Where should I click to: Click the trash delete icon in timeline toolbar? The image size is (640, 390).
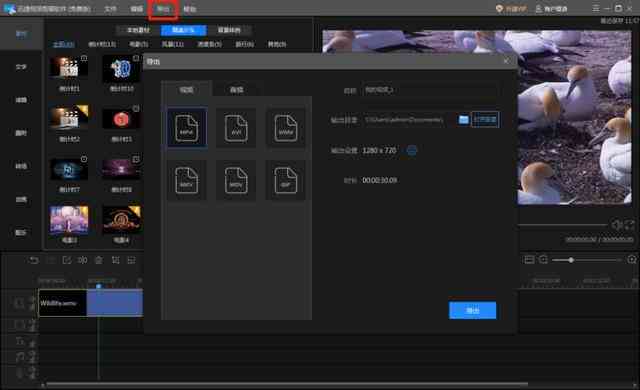[x=99, y=260]
